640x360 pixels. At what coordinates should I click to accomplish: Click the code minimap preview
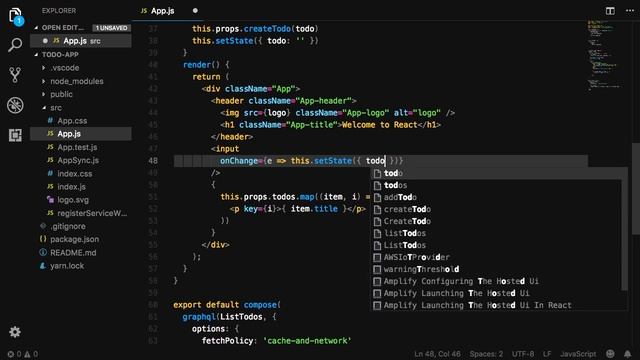point(604,55)
